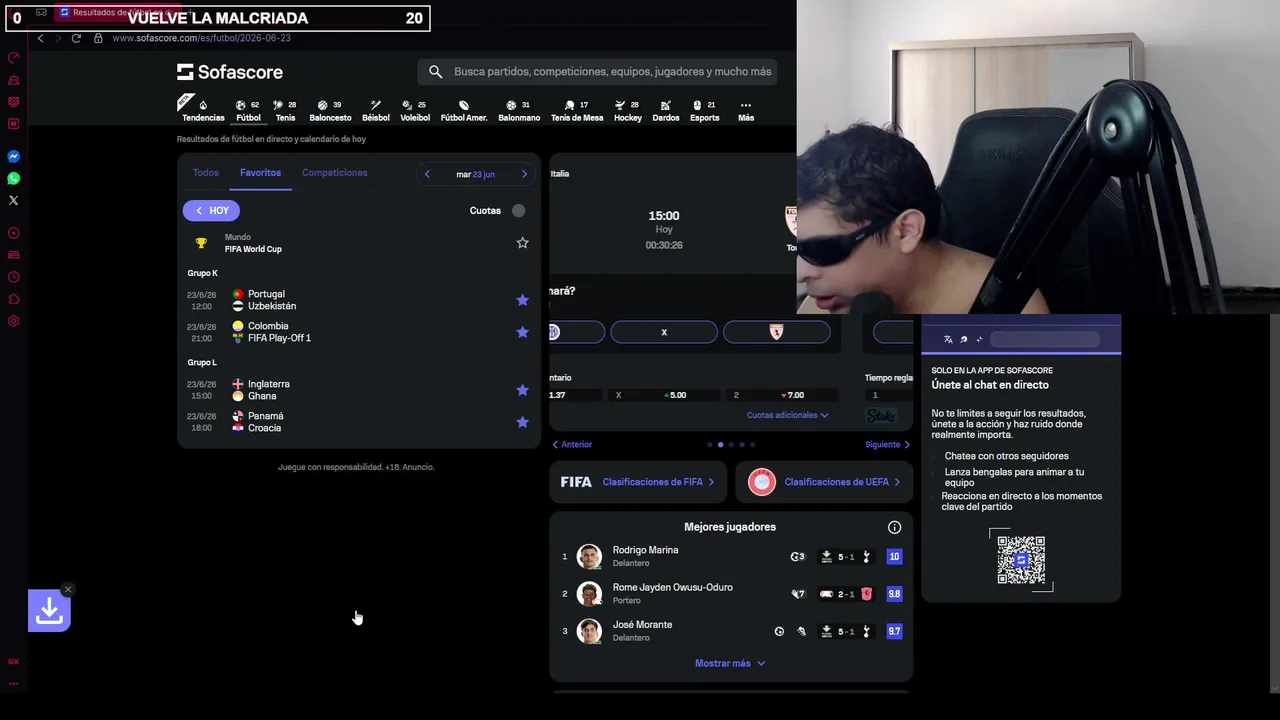Image resolution: width=1280 pixels, height=720 pixels.
Task: Open the Baloncesto sport category
Action: 330,110
